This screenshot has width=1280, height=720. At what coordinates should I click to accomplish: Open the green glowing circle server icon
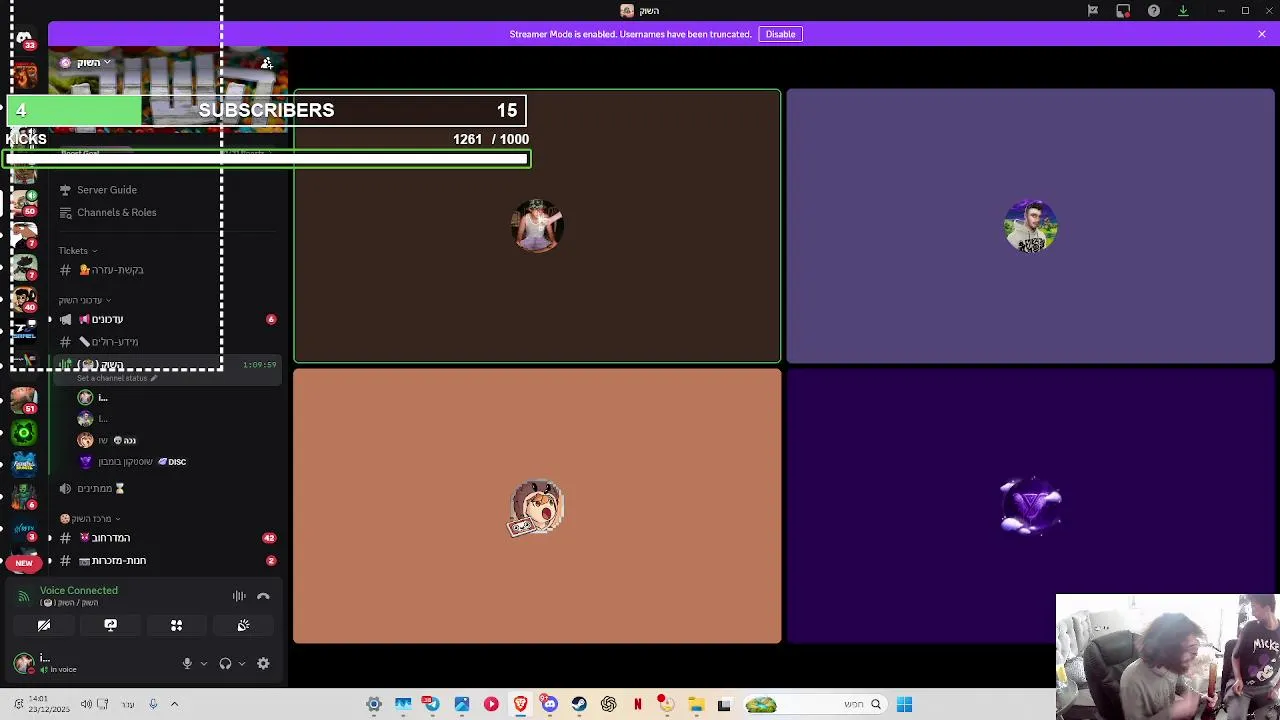coord(24,432)
